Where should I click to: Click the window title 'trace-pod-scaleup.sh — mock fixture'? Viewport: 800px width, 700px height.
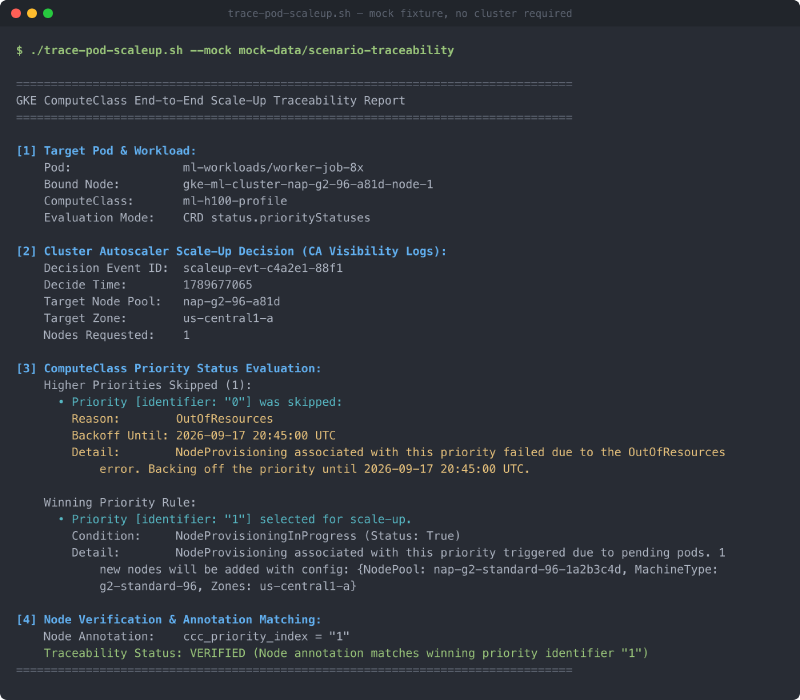(399, 14)
